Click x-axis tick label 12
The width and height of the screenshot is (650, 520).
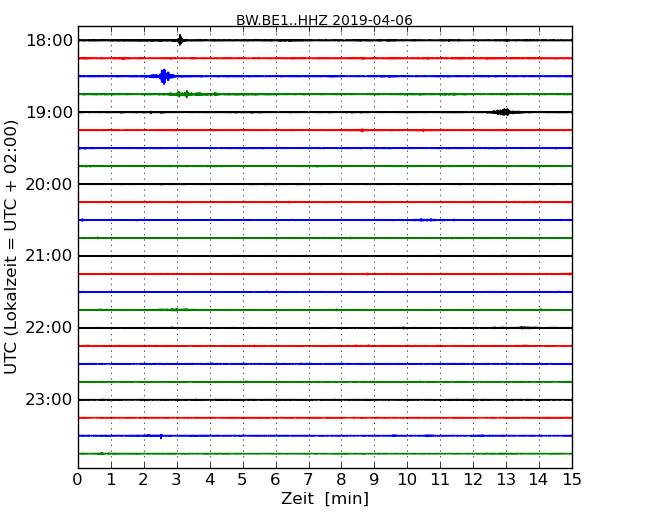(473, 480)
